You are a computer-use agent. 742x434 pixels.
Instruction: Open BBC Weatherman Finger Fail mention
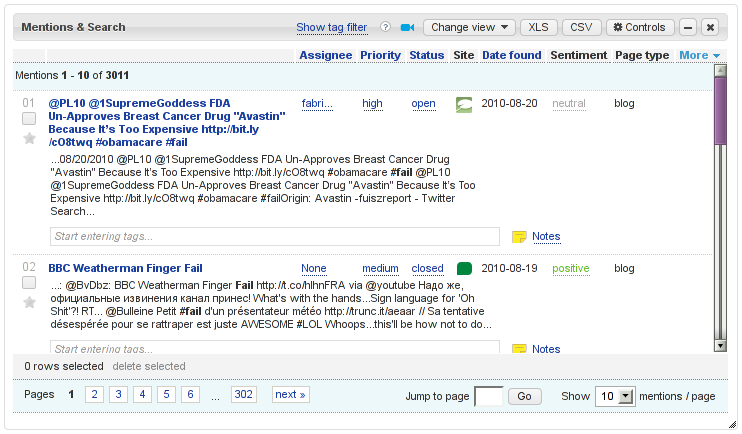[x=125, y=268]
